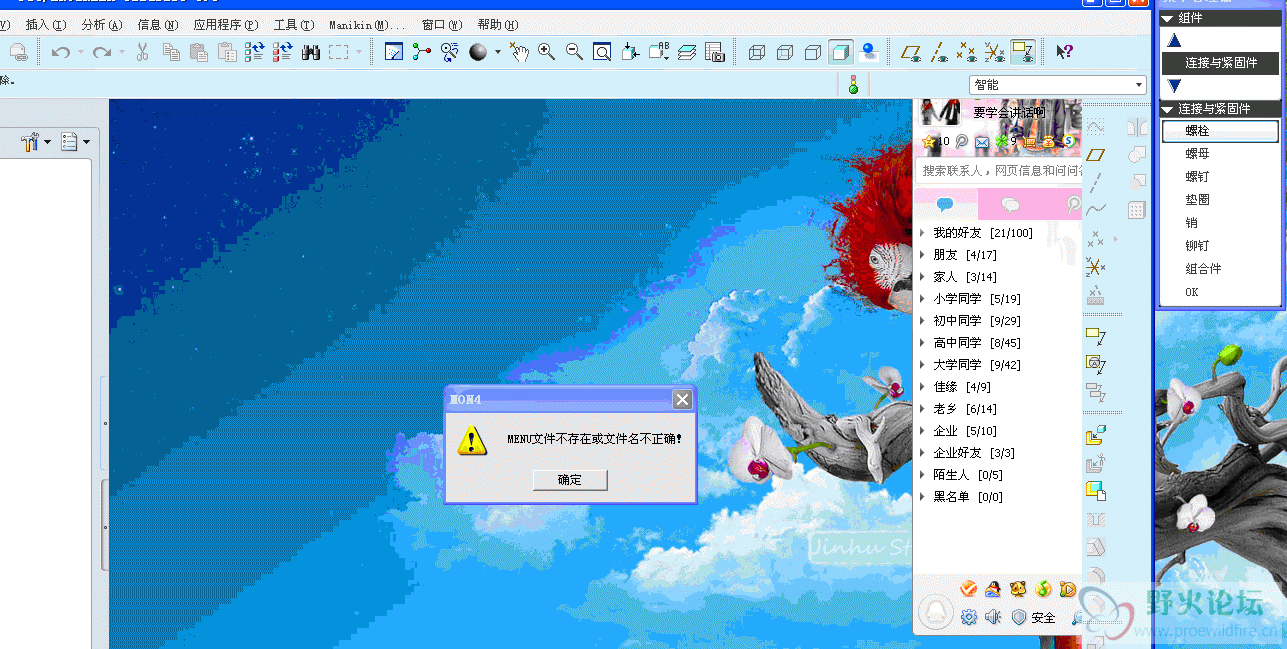Open the 帮助 menu
The height and width of the screenshot is (649, 1287).
click(497, 24)
